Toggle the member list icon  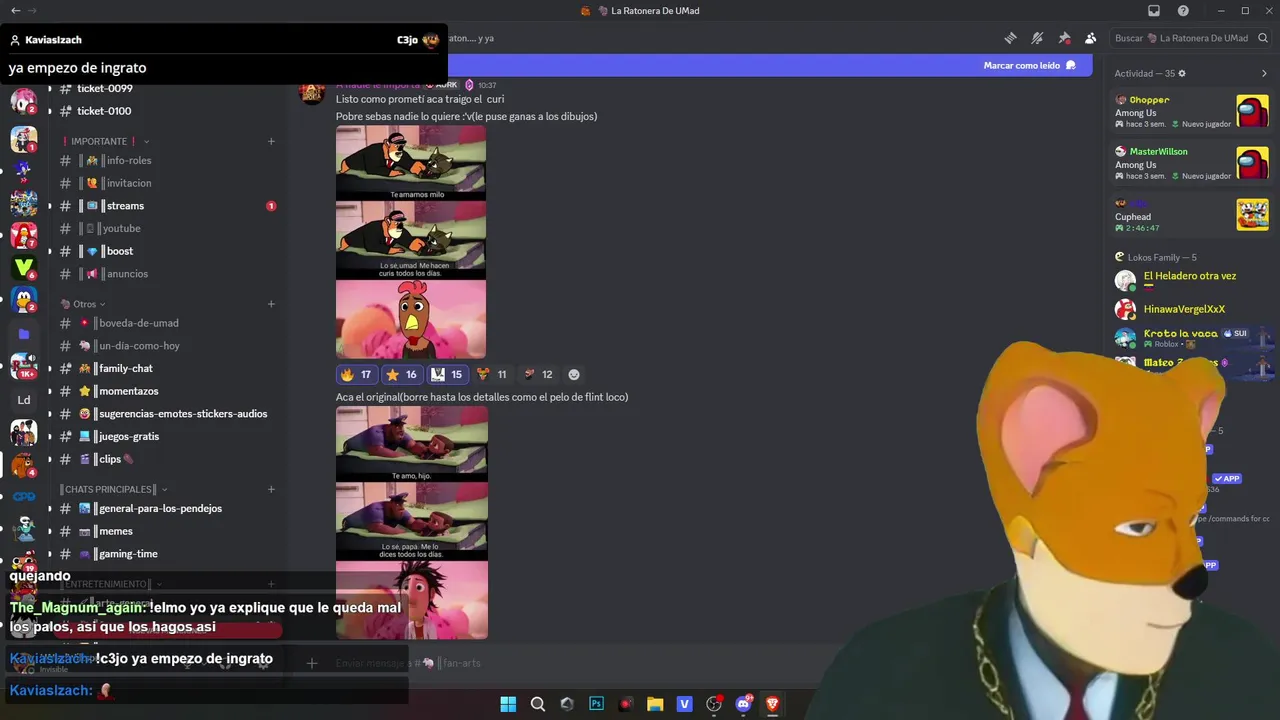[1091, 38]
